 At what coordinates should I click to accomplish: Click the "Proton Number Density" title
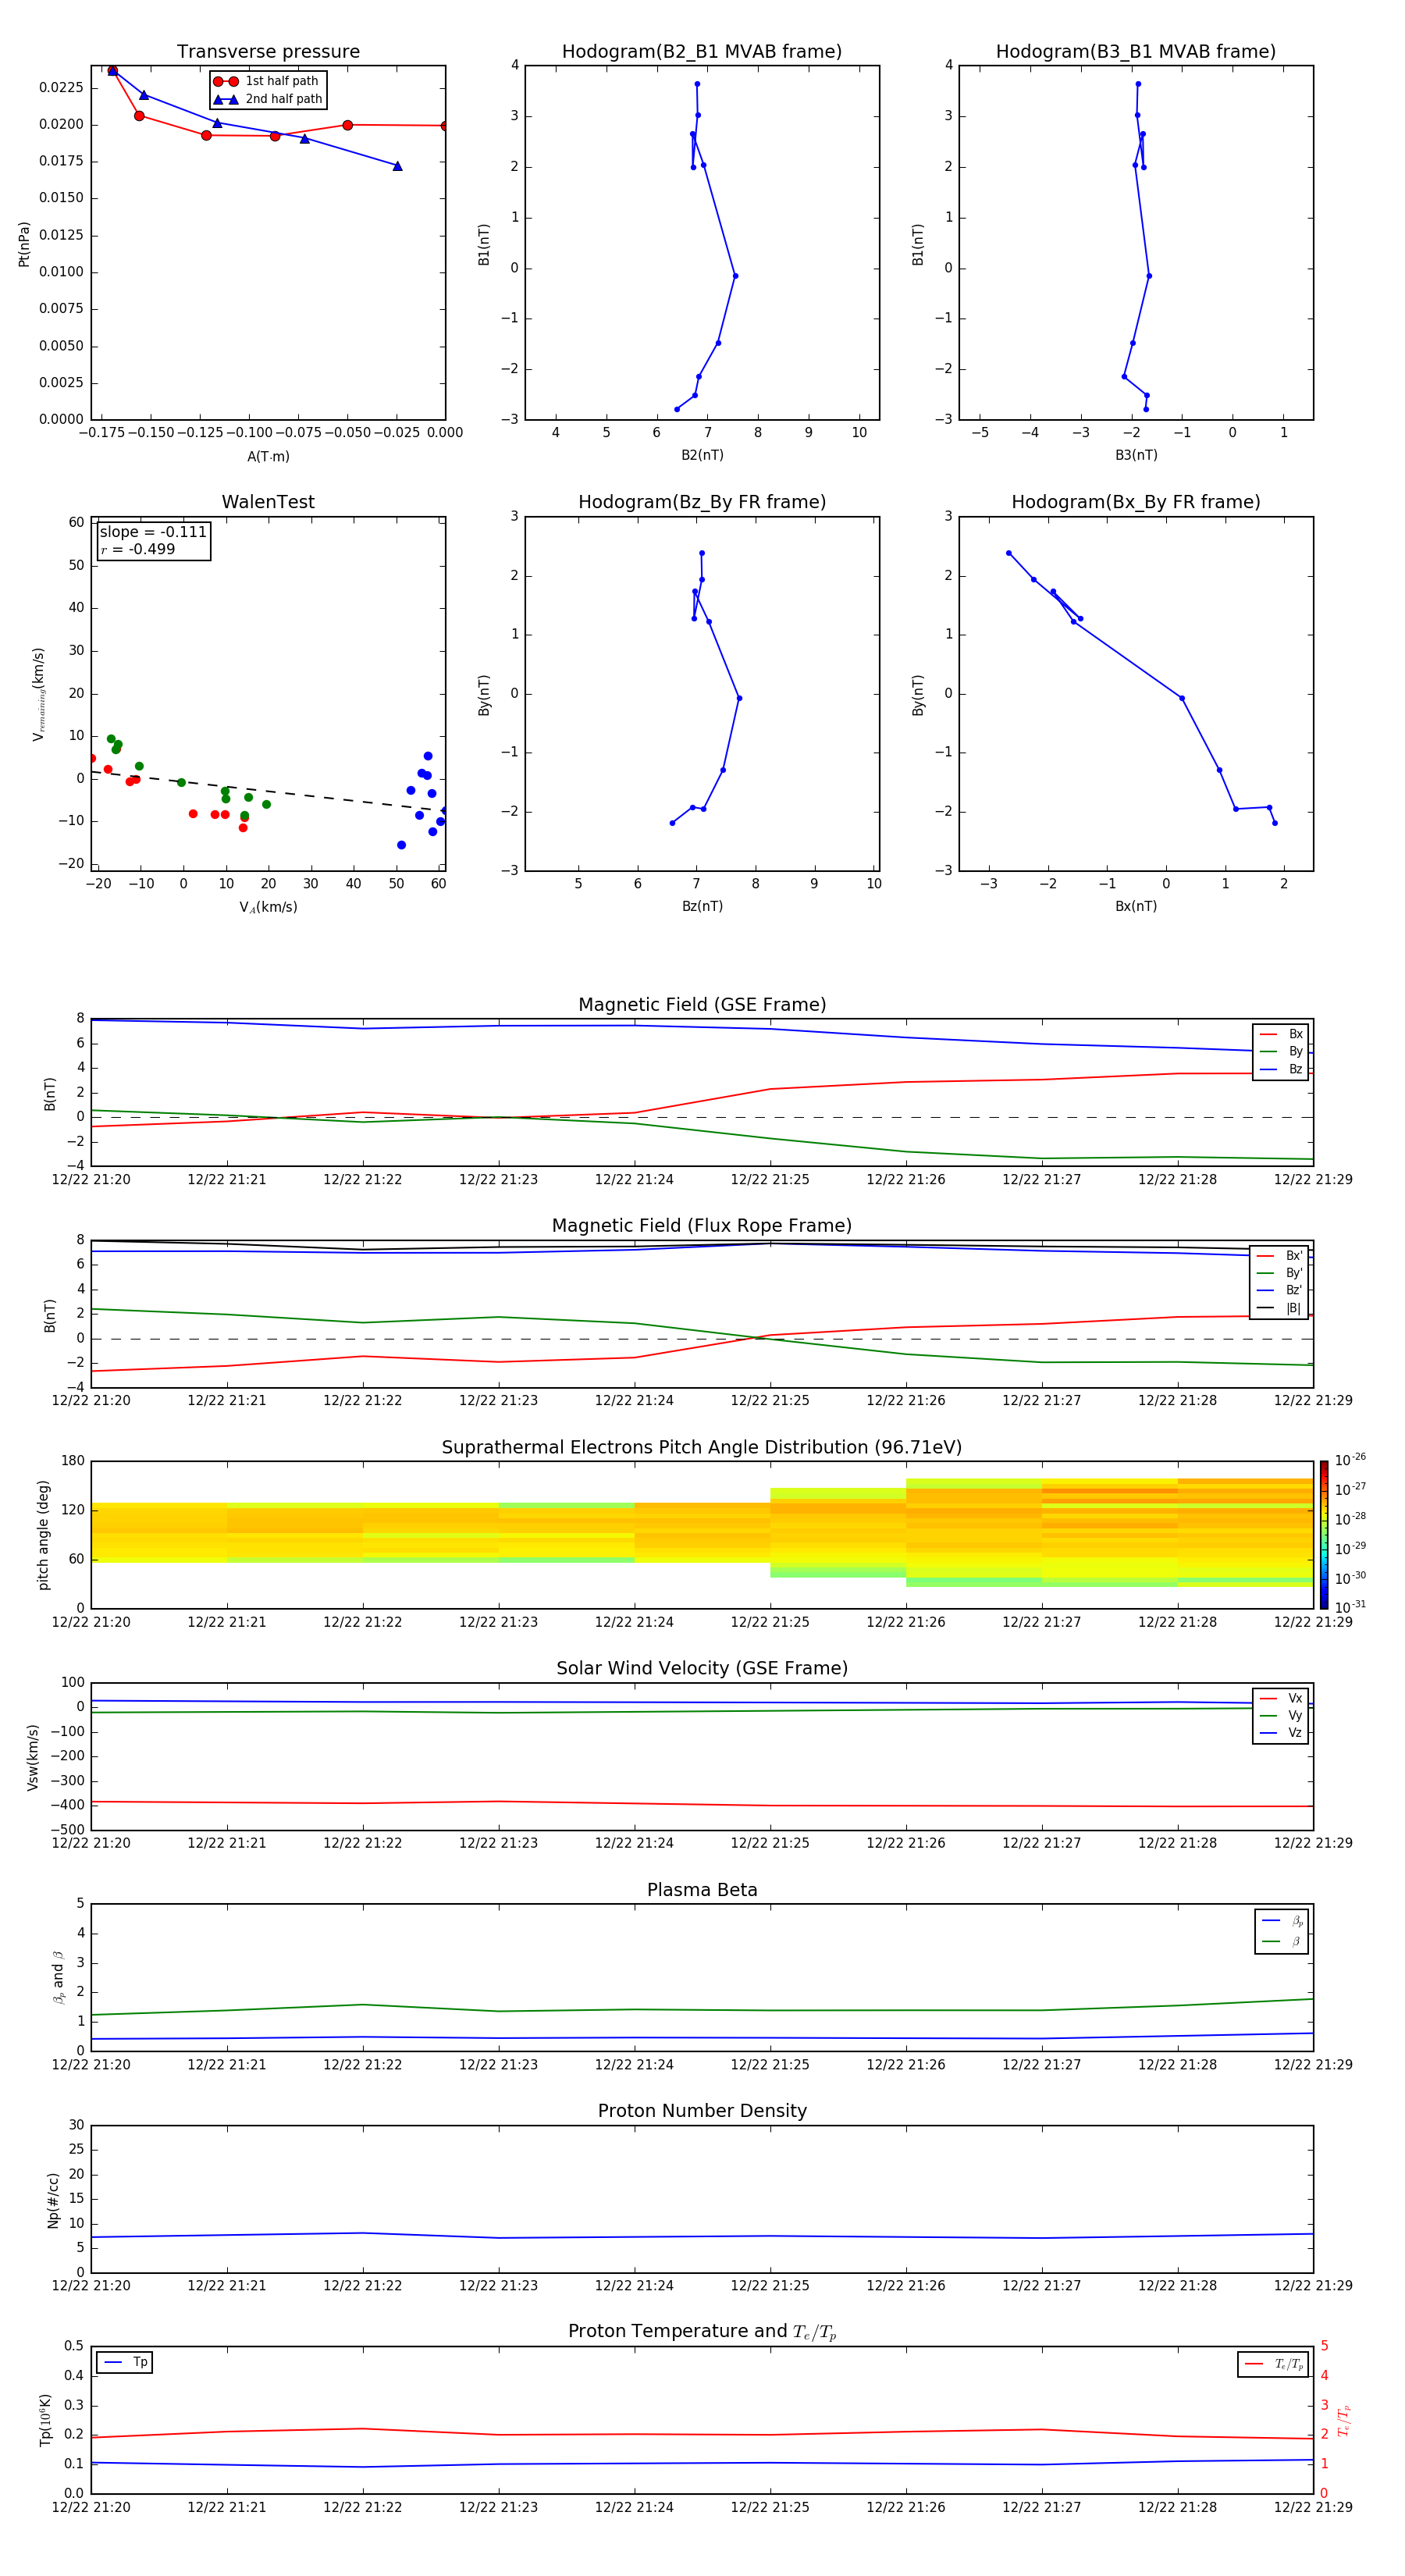(x=702, y=2111)
